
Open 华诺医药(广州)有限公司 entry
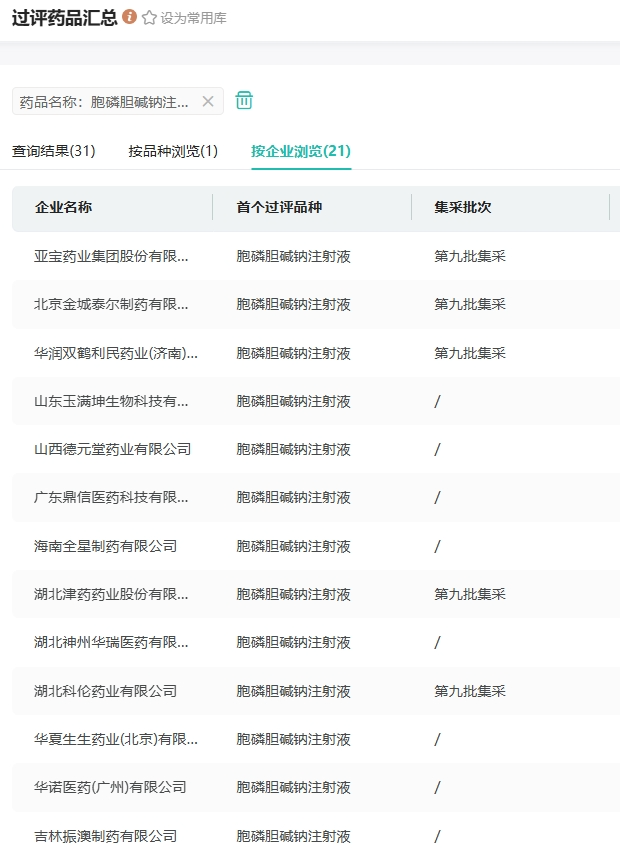[110, 787]
